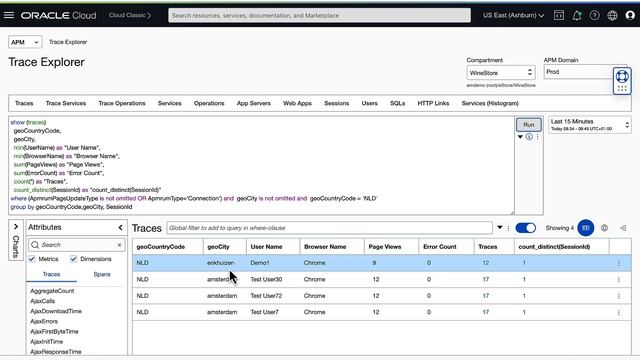
Task: Click the Trace Explorer breadcrumb
Action: 68,42
